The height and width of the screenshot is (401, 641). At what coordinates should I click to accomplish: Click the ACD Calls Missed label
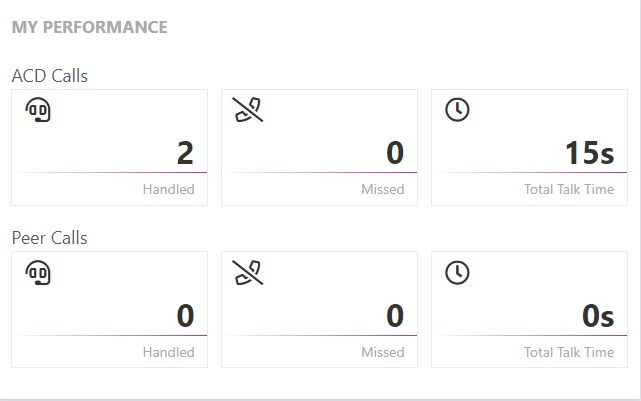[383, 189]
